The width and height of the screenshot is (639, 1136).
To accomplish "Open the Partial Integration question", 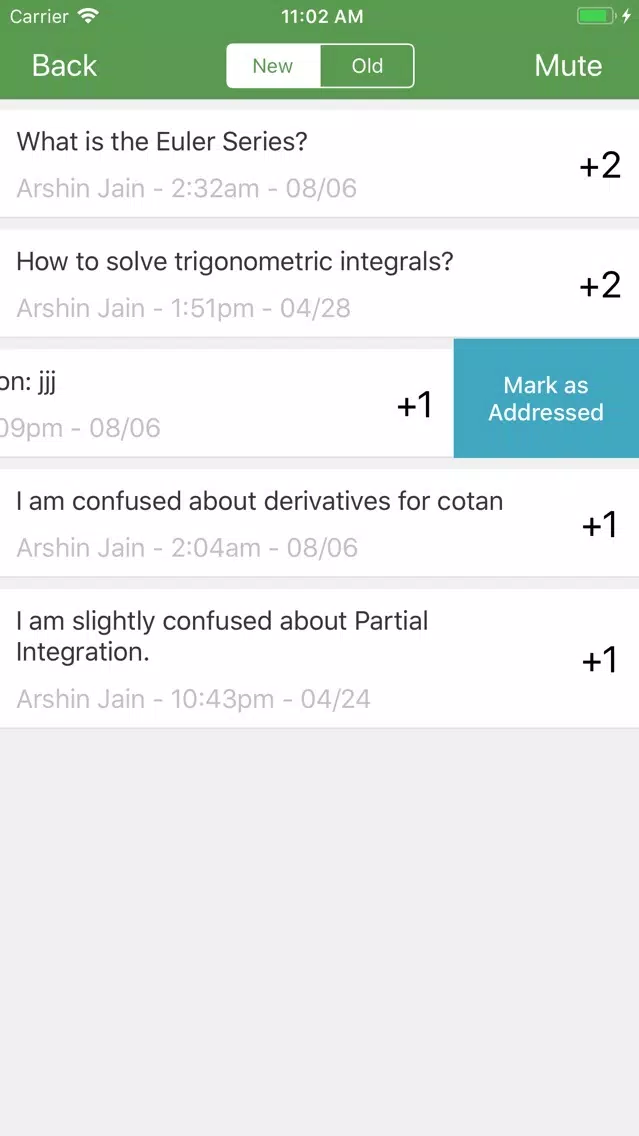I will click(320, 659).
